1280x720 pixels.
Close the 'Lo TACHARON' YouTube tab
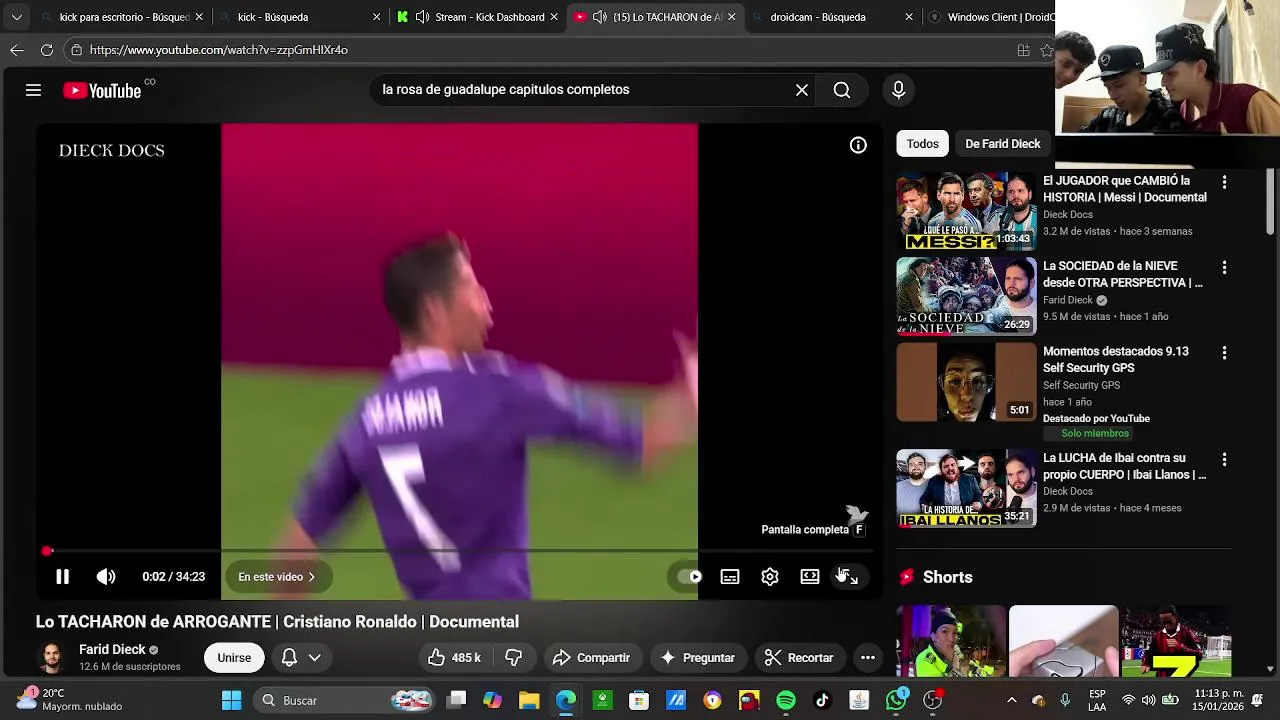point(732,17)
